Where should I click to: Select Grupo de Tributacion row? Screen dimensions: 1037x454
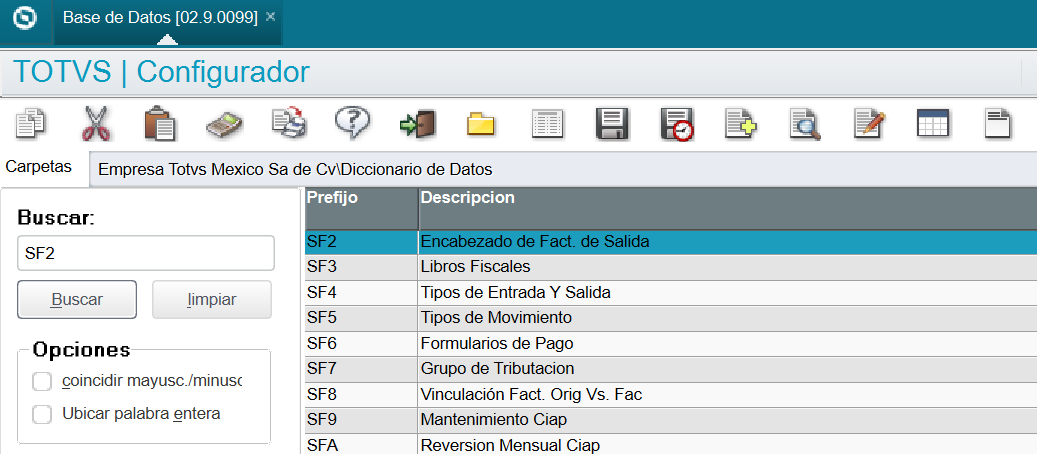click(727, 369)
